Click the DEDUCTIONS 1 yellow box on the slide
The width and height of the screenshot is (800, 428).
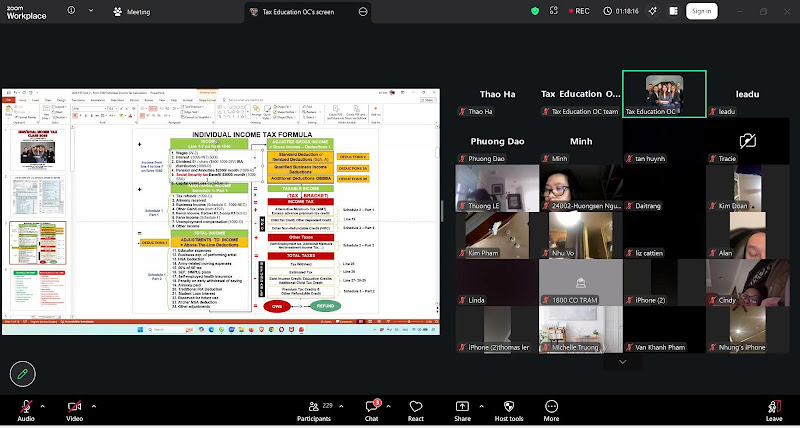point(155,243)
